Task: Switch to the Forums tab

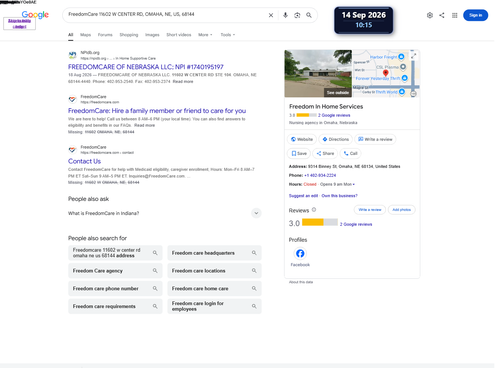Action: pyautogui.click(x=105, y=35)
